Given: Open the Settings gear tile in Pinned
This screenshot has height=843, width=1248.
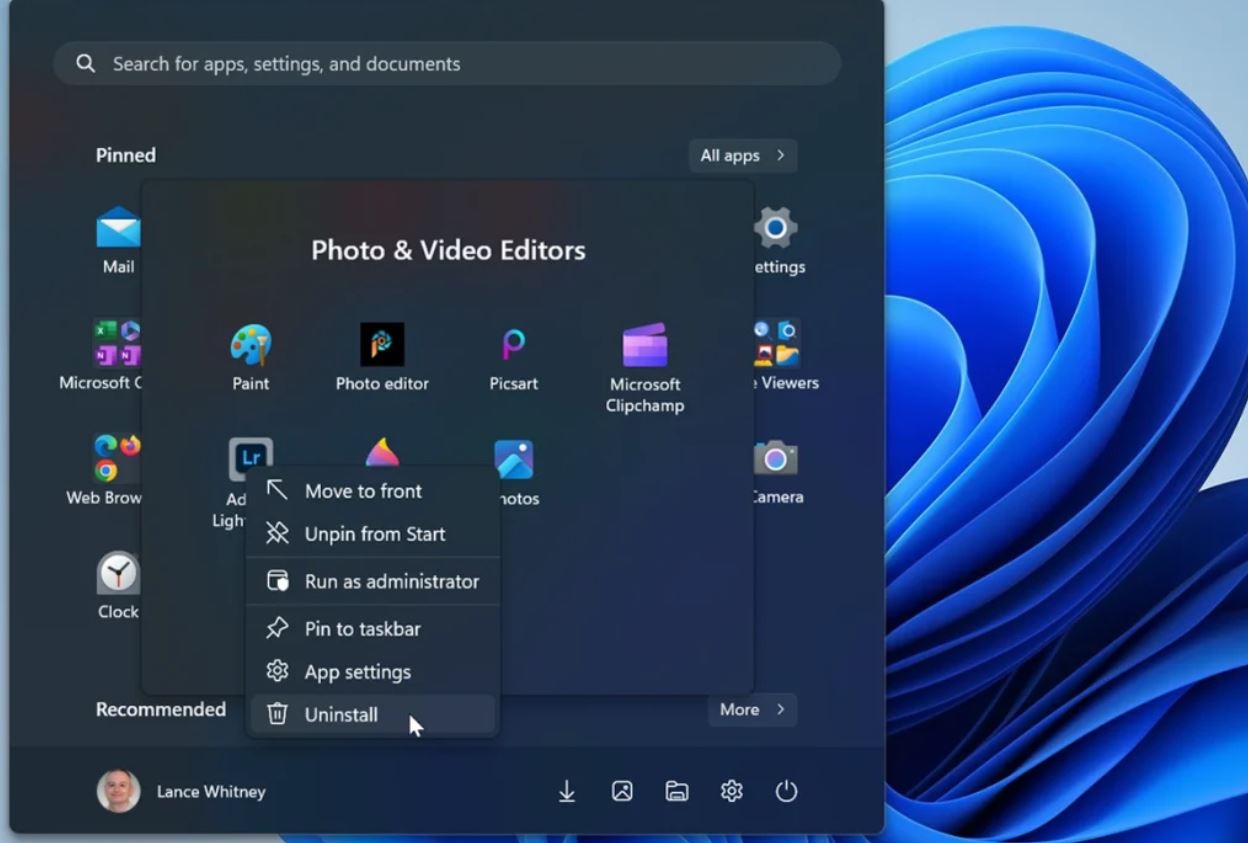Looking at the screenshot, I should [775, 228].
